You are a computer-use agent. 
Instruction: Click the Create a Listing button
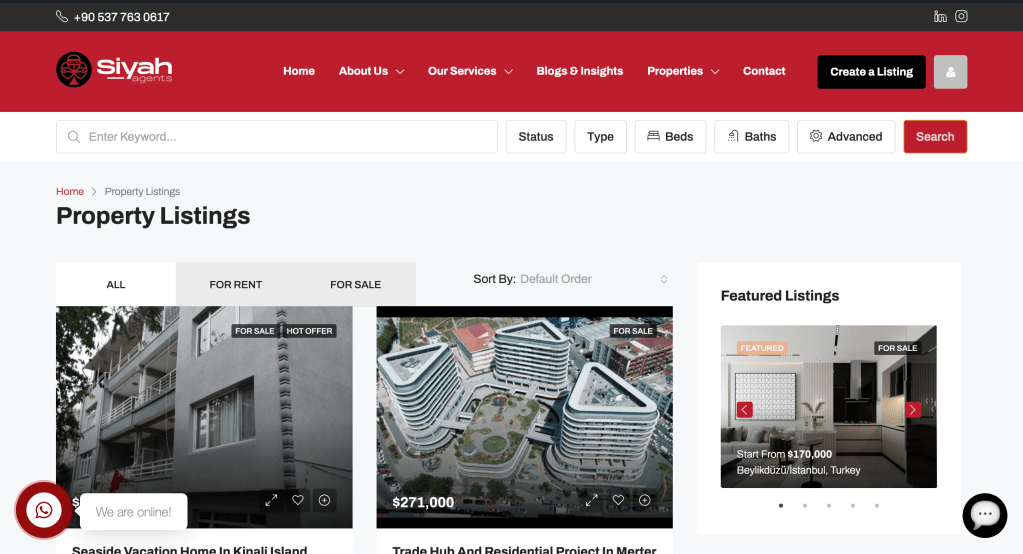pyautogui.click(x=871, y=72)
